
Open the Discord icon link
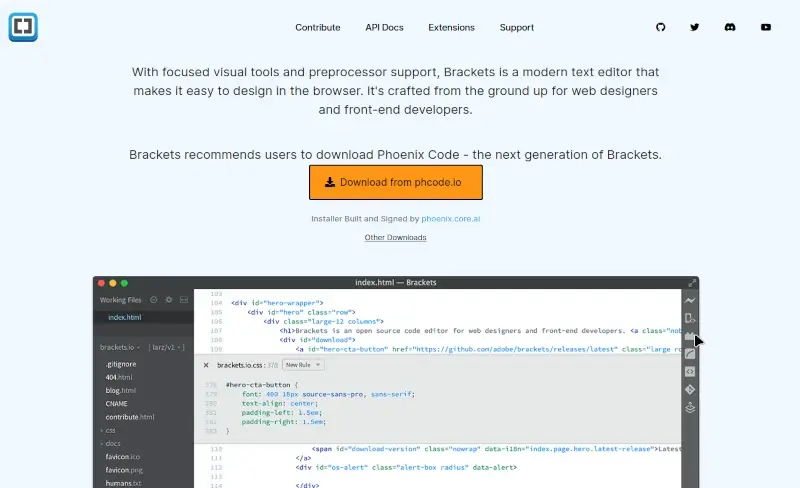[x=730, y=28]
